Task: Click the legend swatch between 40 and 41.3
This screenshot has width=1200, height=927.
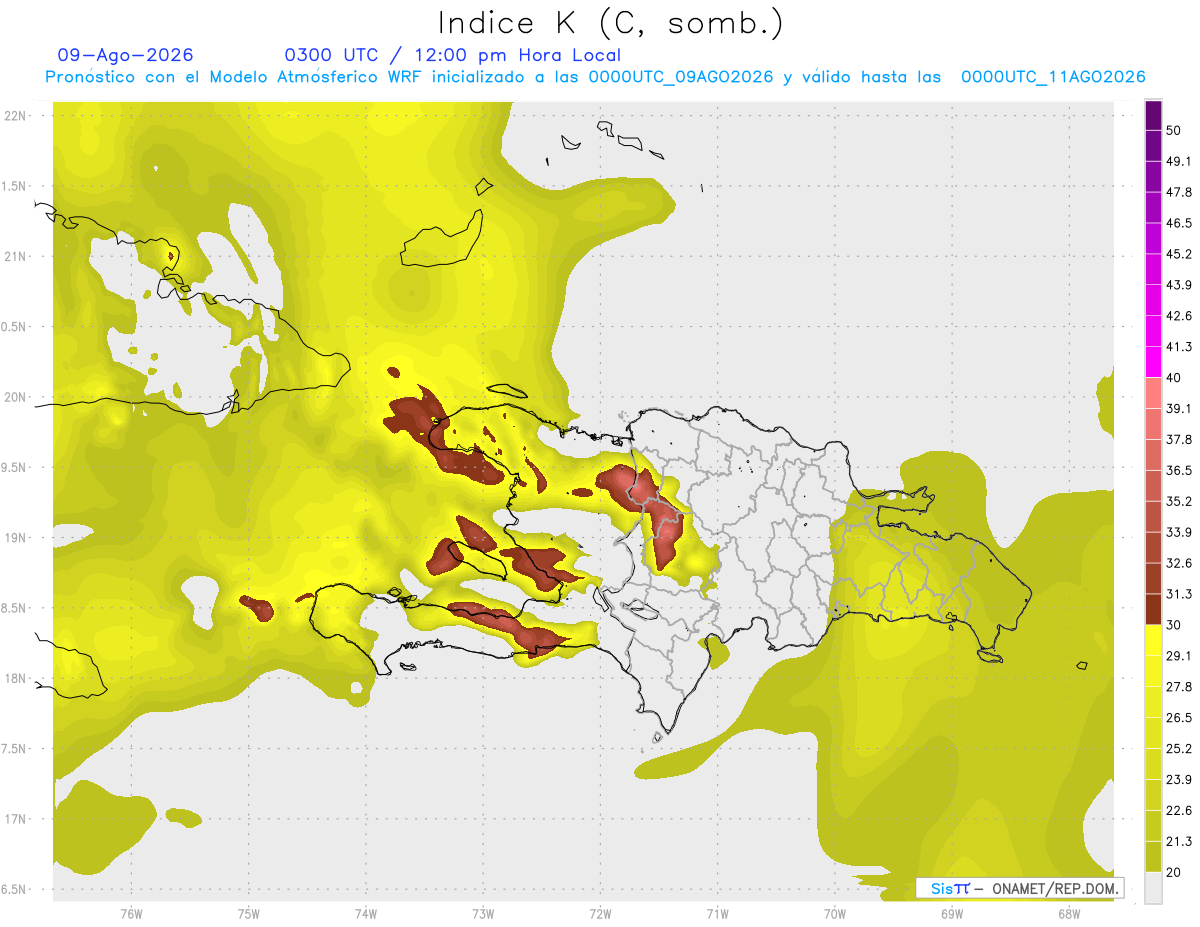Action: pyautogui.click(x=1153, y=361)
